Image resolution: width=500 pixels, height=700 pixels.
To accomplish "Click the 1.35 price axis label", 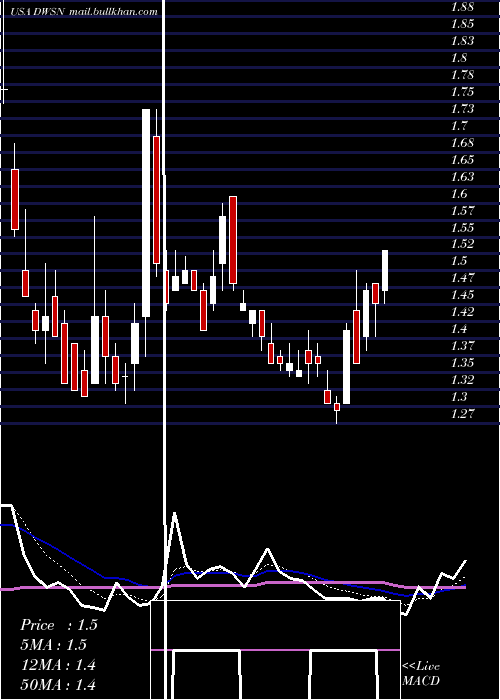I will click(462, 362).
